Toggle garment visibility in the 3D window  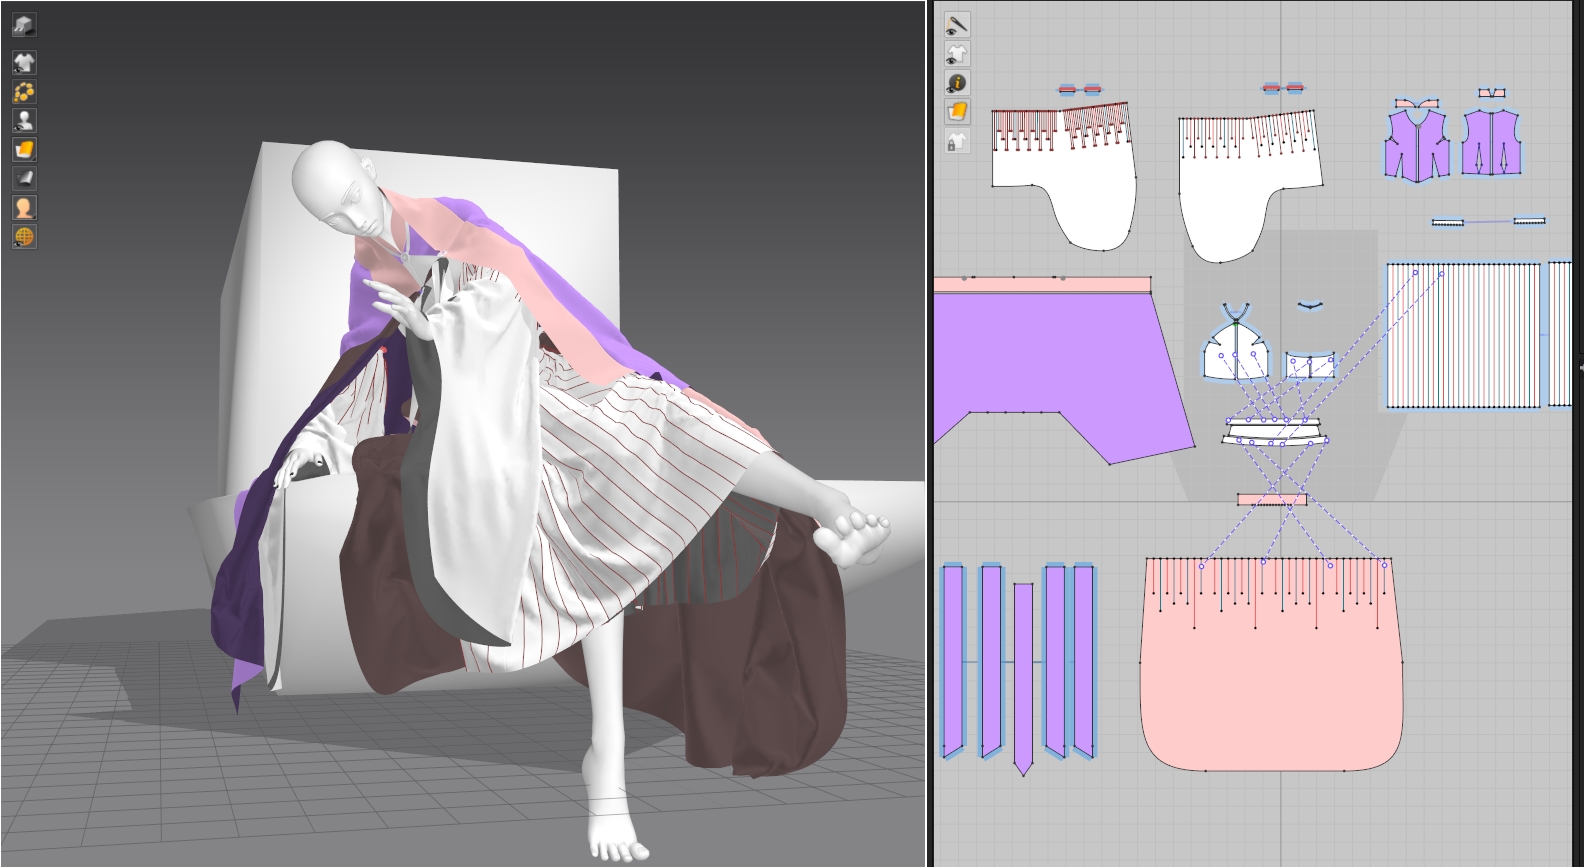tap(24, 63)
